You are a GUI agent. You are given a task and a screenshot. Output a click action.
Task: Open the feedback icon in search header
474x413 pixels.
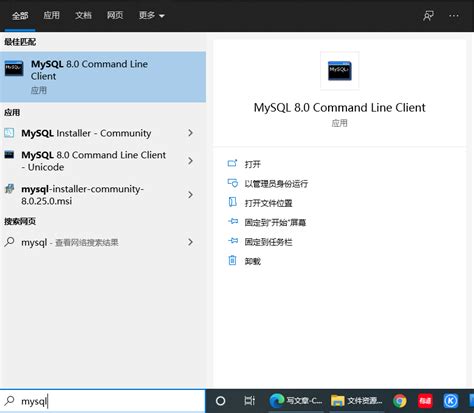[x=428, y=15]
